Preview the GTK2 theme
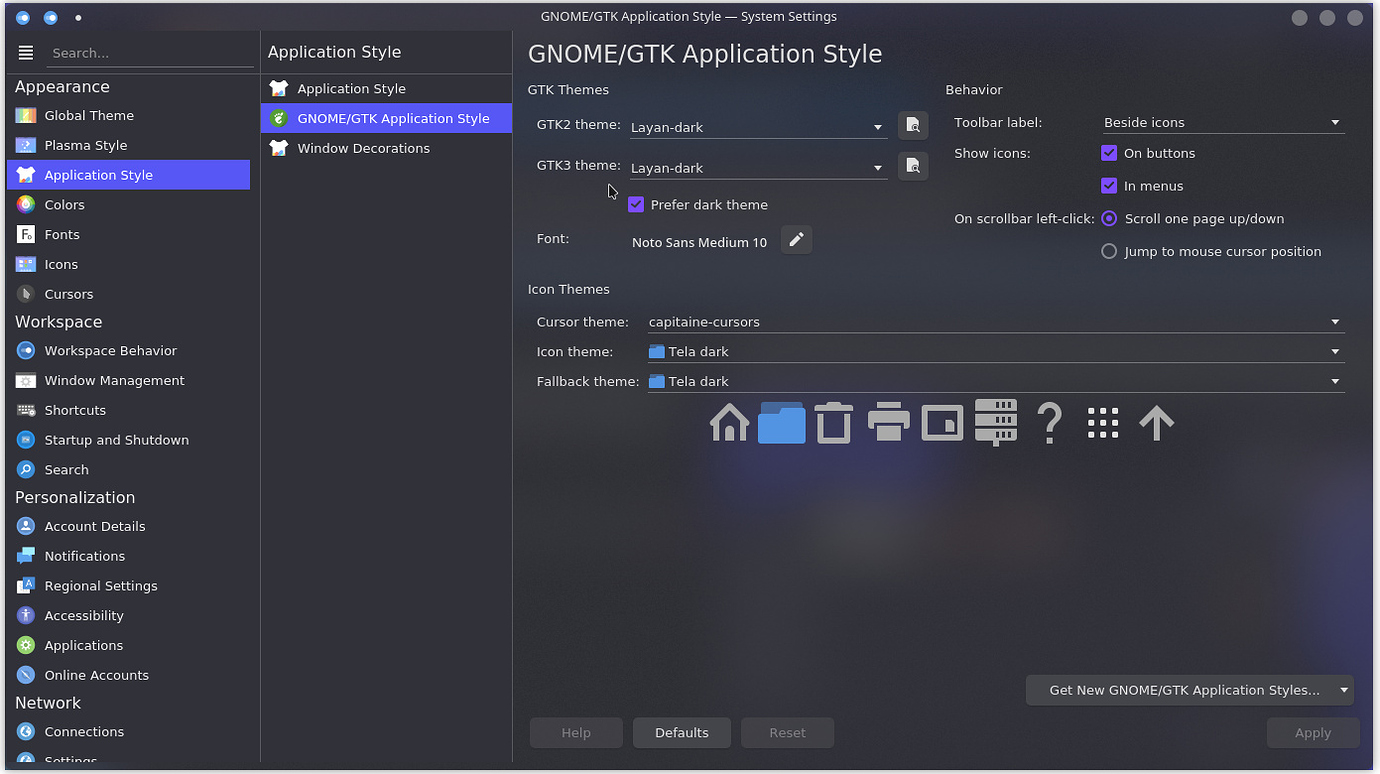 (913, 125)
